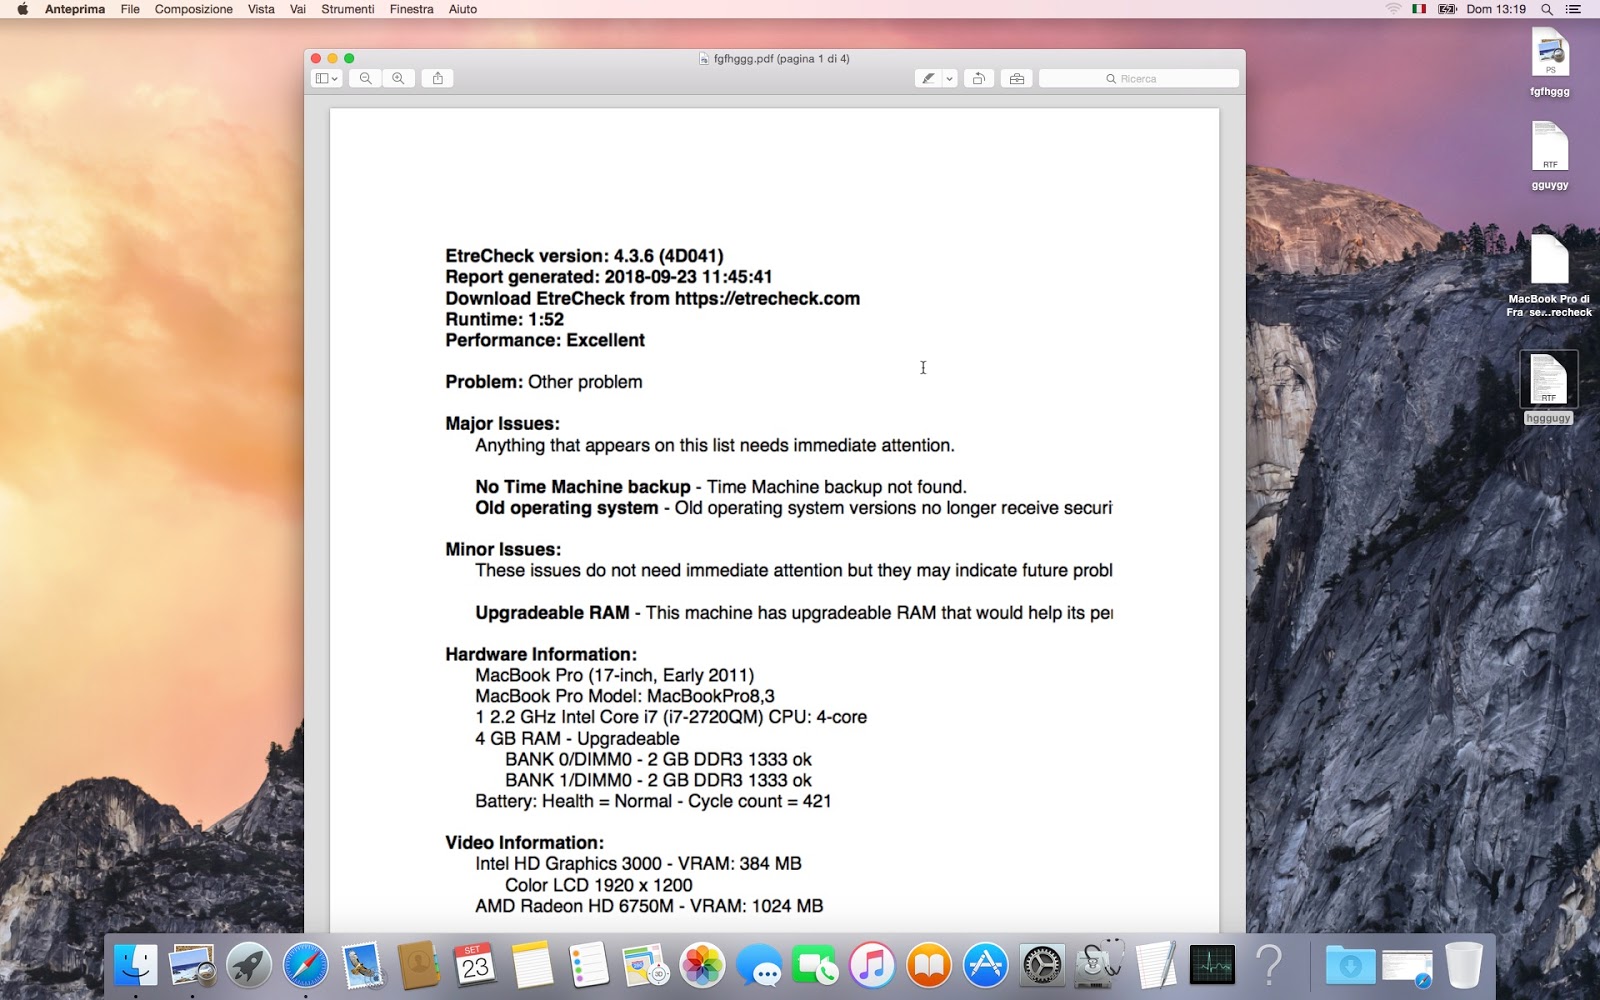
Task: Open App Store from the Dock
Action: 985,966
